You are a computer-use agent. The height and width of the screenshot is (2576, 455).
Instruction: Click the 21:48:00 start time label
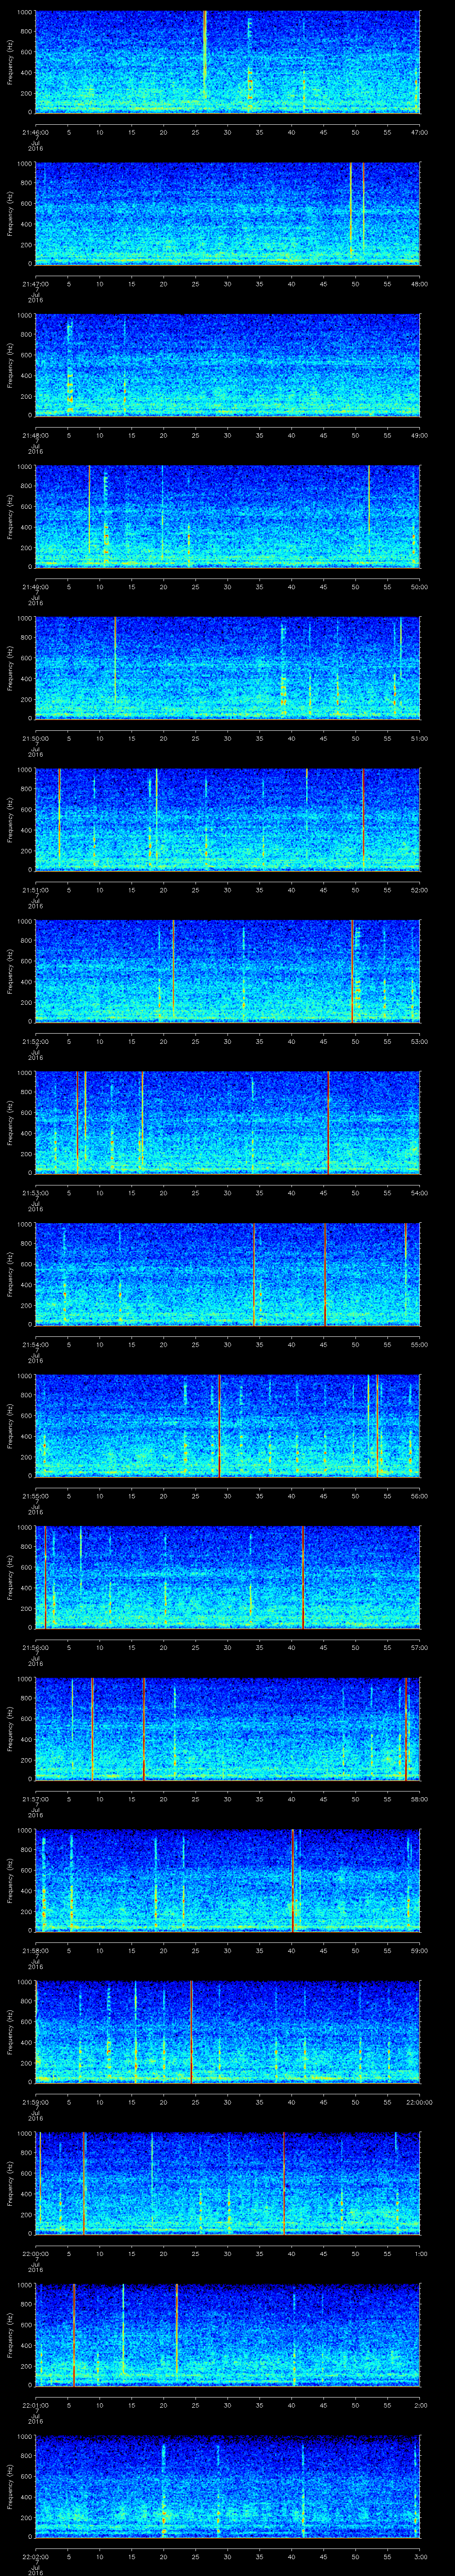tap(36, 435)
